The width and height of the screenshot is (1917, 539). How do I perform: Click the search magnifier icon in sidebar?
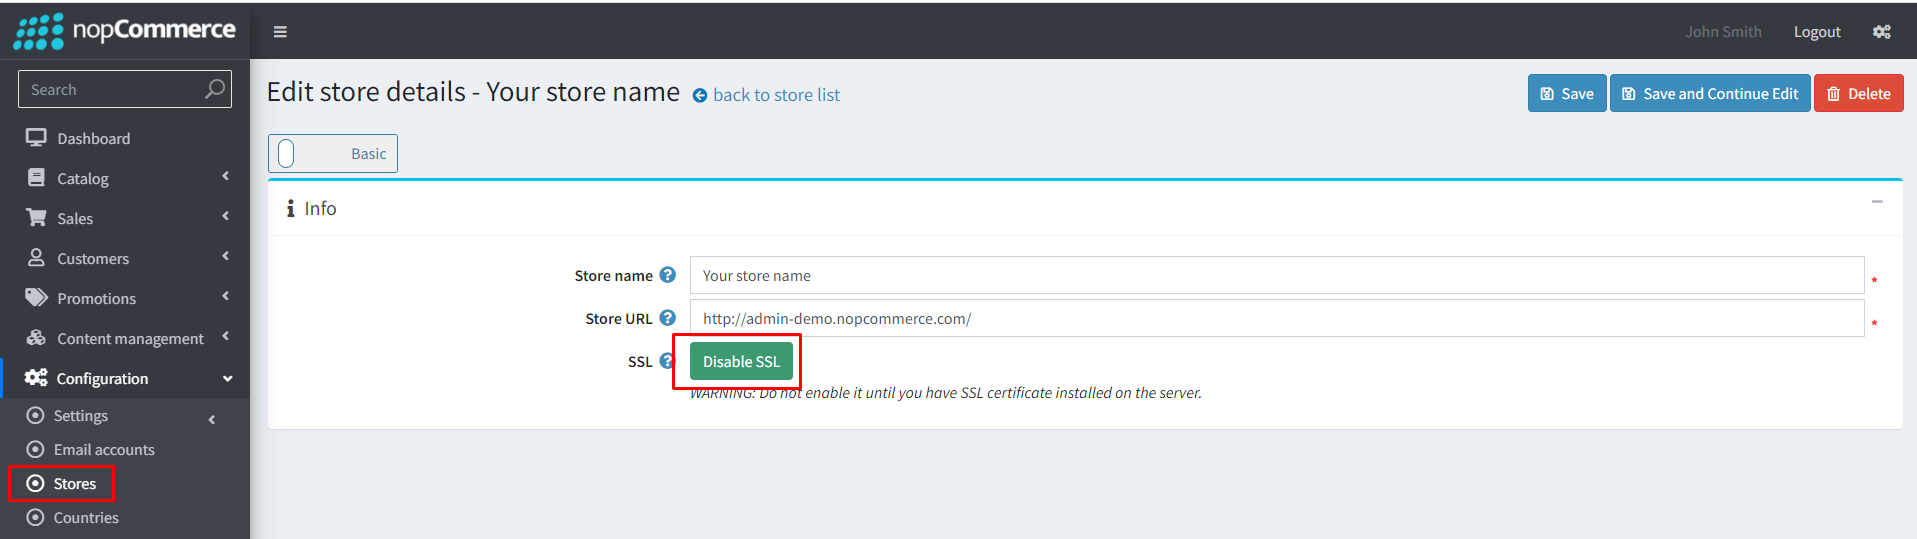[x=214, y=89]
